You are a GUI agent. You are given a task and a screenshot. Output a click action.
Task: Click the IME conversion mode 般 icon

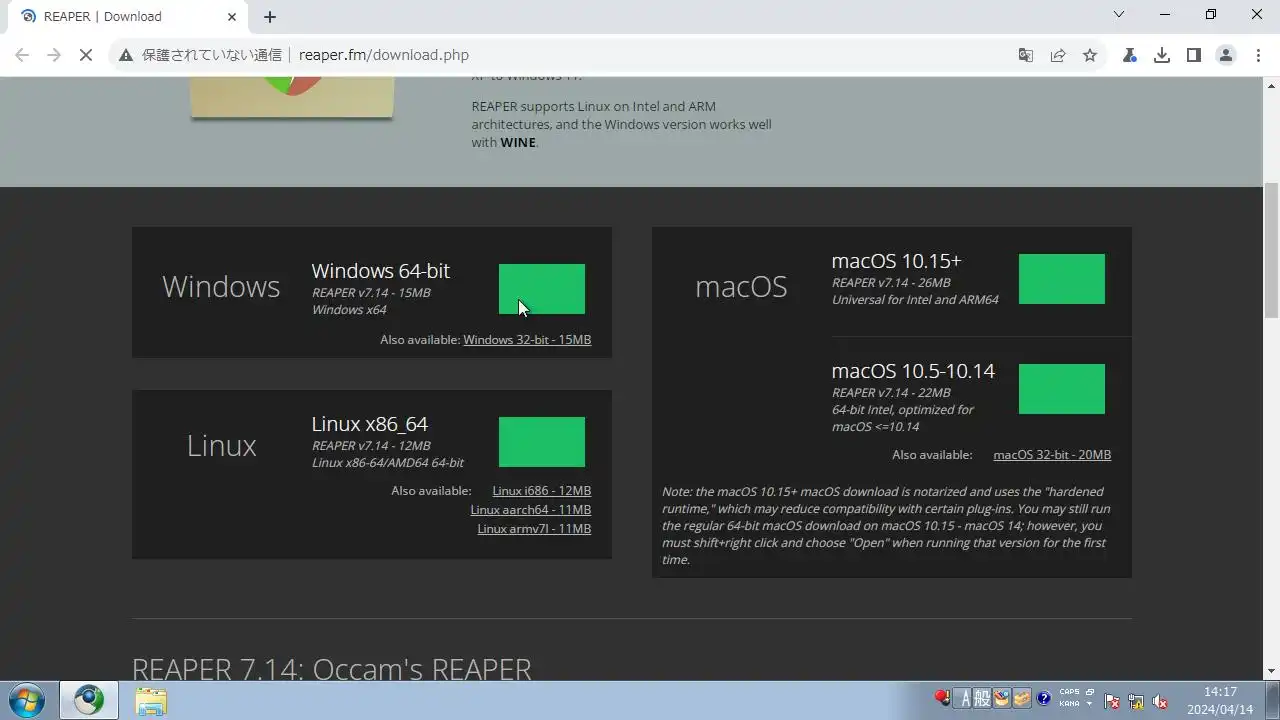coord(983,699)
